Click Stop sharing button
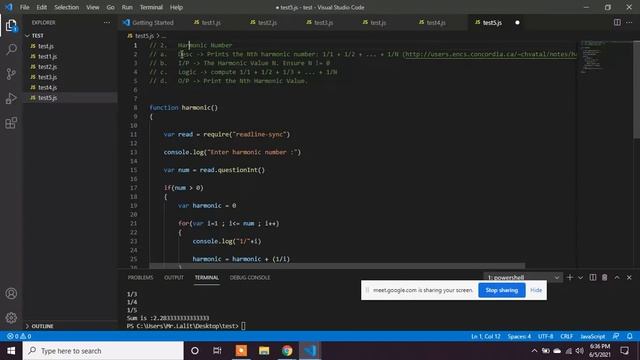Image resolution: width=640 pixels, height=360 pixels. click(x=502, y=290)
